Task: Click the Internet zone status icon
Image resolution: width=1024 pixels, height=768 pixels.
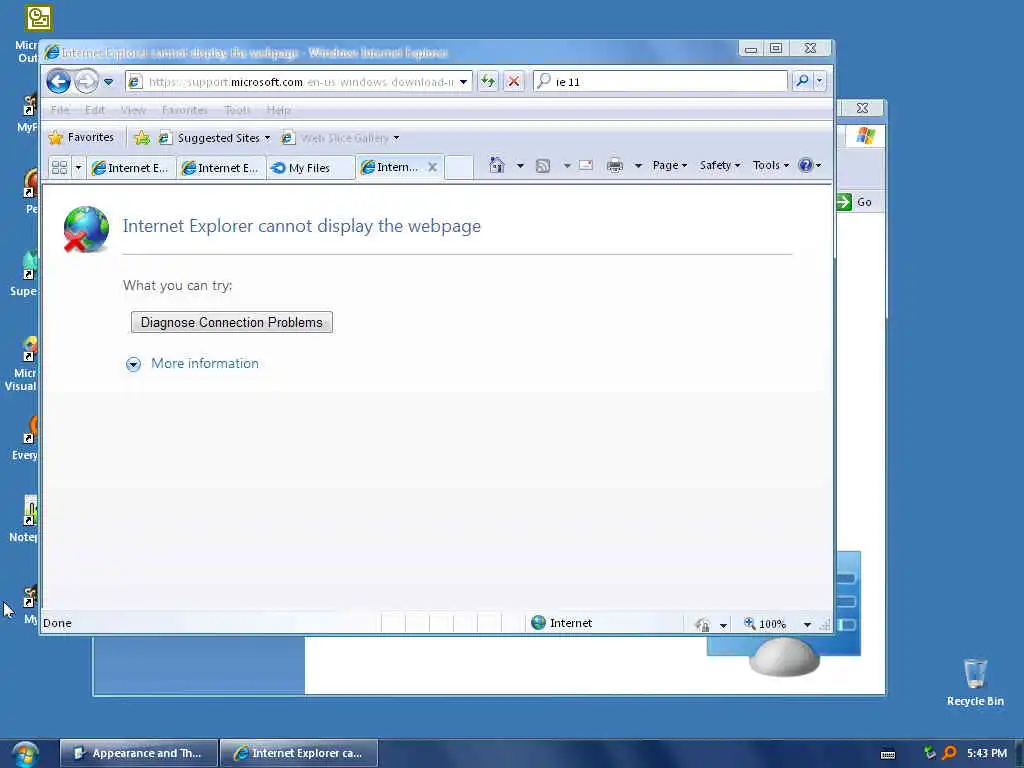Action: pos(538,623)
